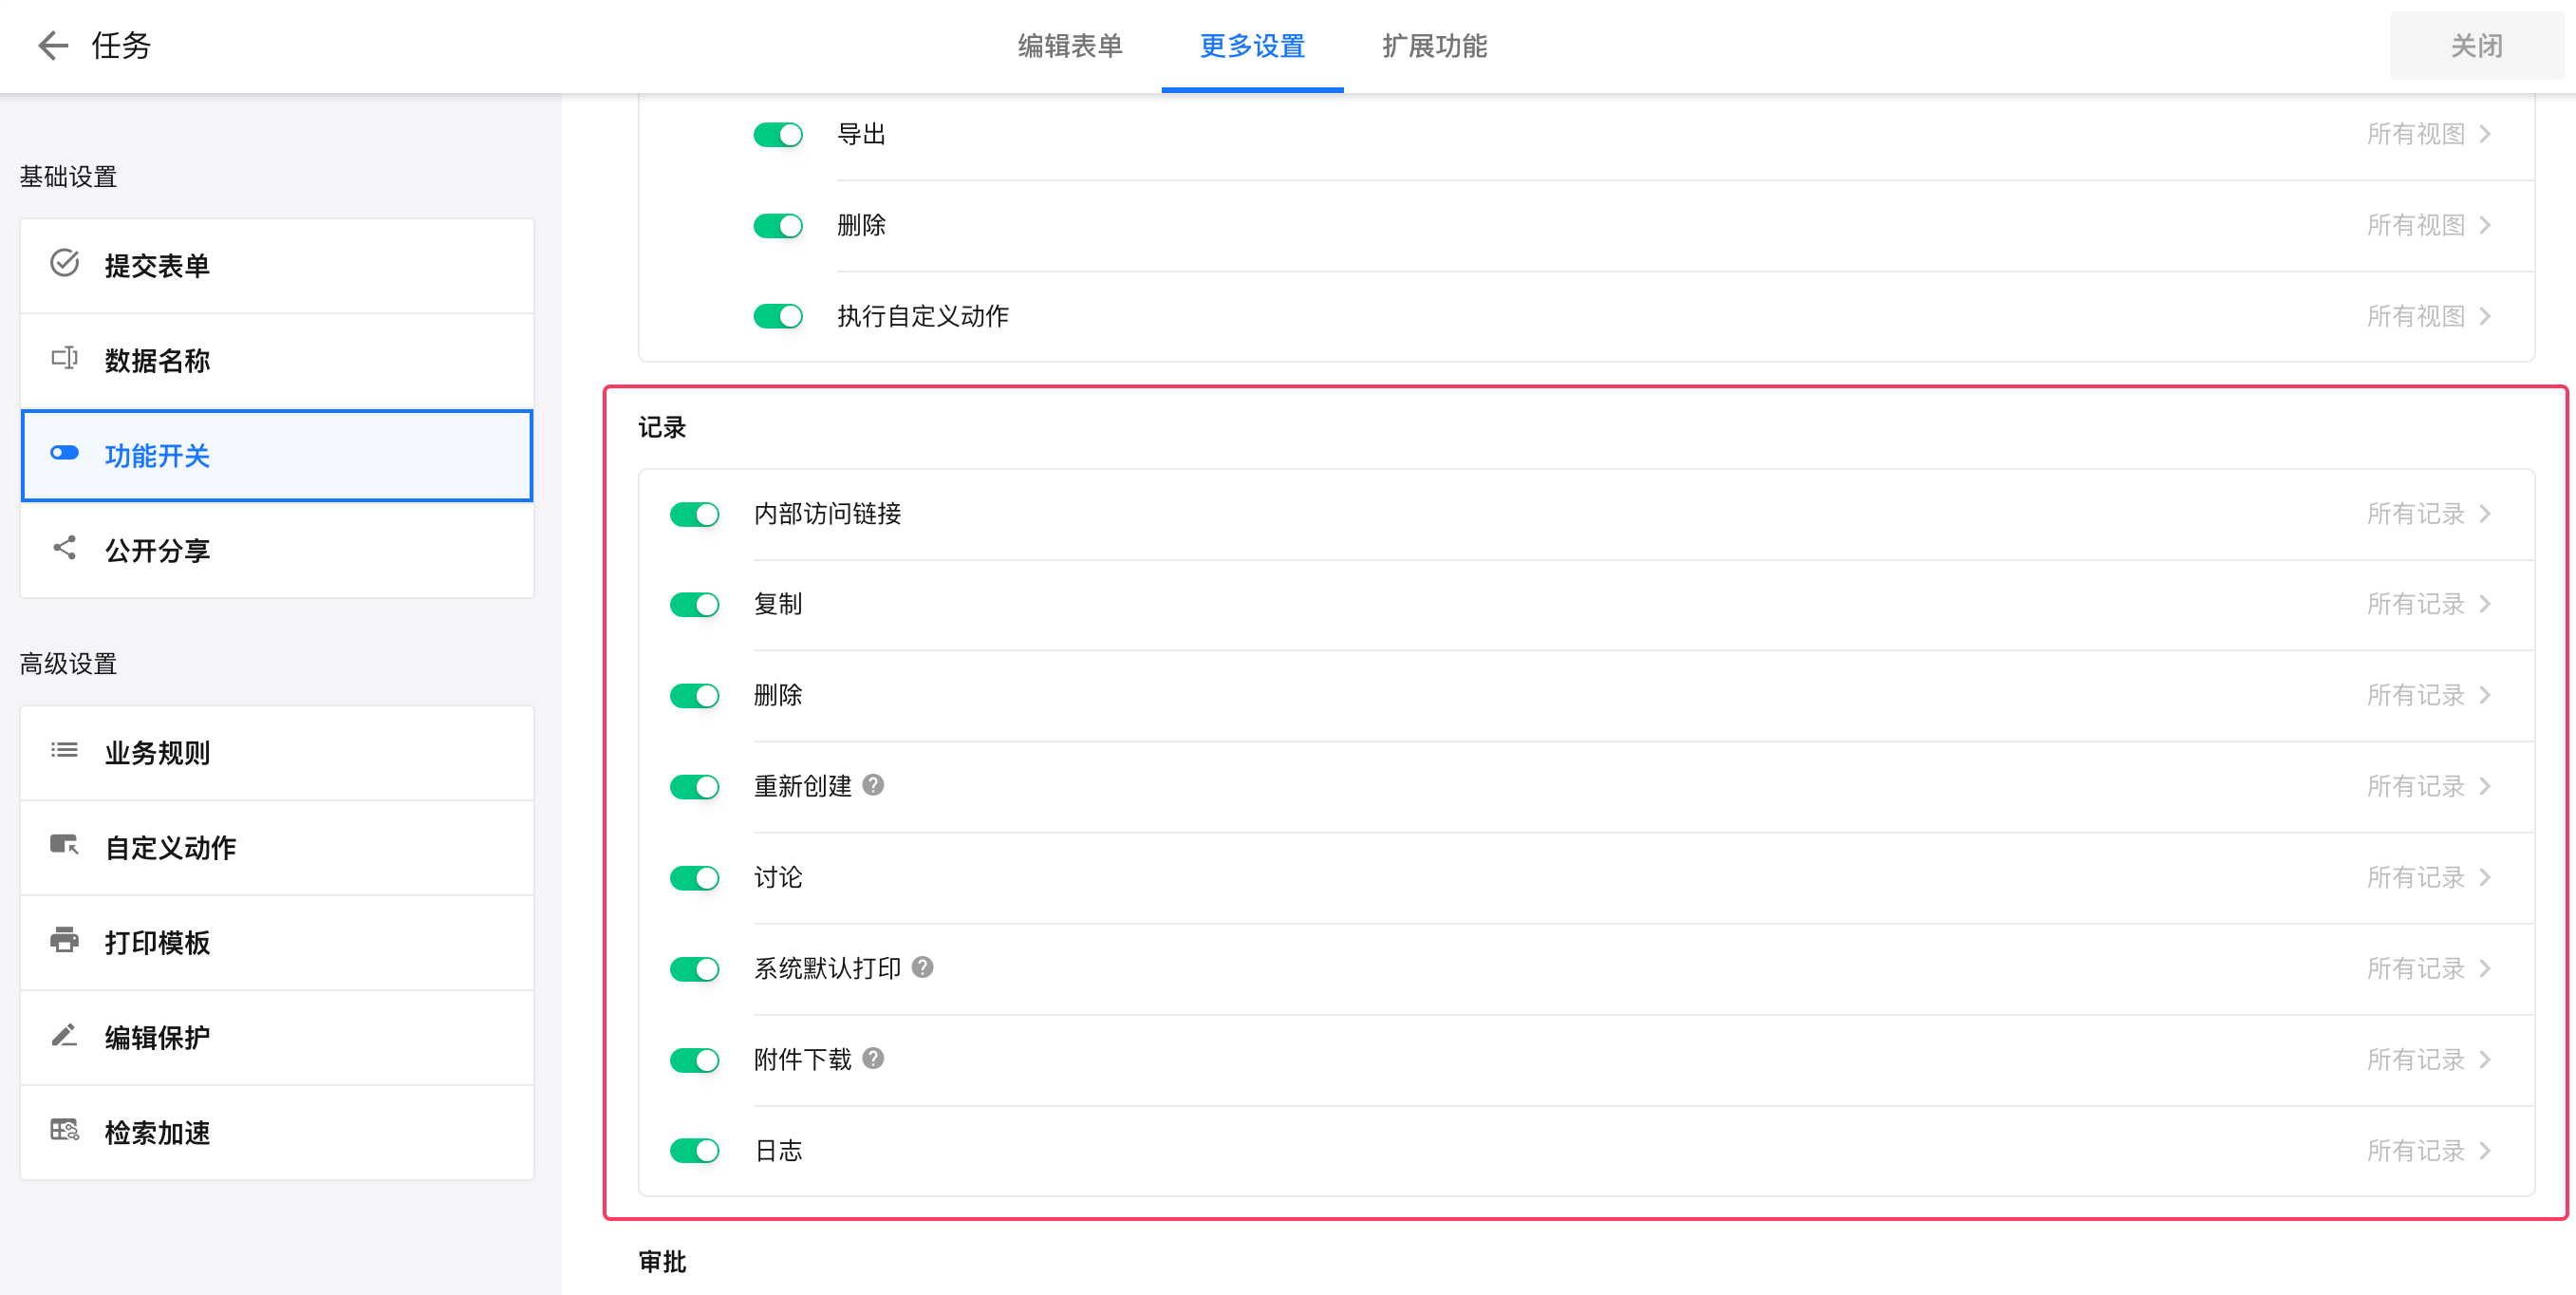This screenshot has height=1295, width=2576.
Task: Toggle off the 内部访问链接 switch
Action: click(x=694, y=515)
